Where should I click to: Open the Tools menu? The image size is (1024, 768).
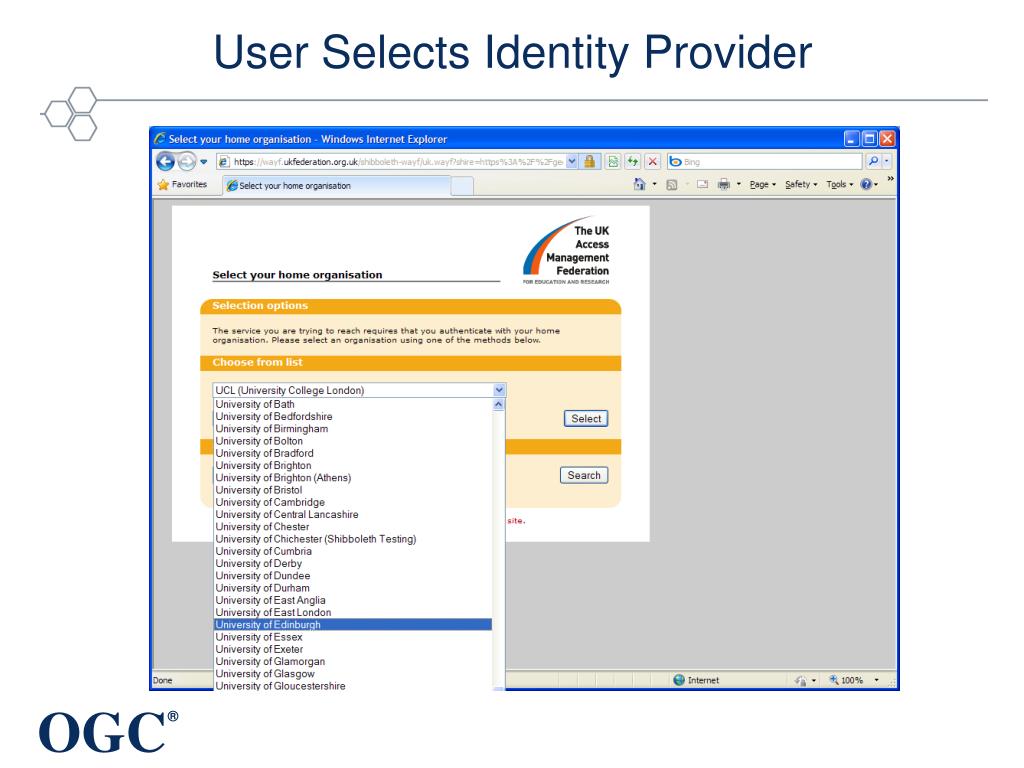pos(839,185)
